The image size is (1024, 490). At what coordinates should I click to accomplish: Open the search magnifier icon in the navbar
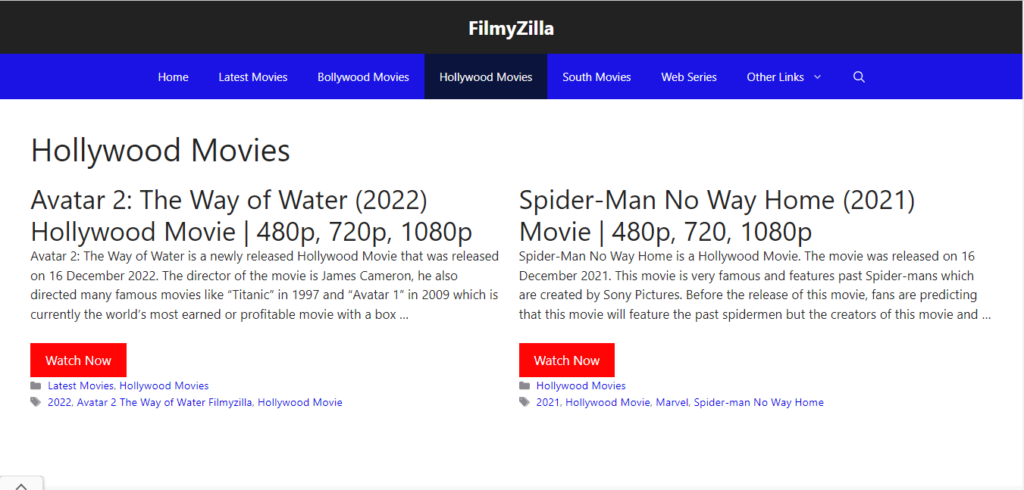pos(858,77)
